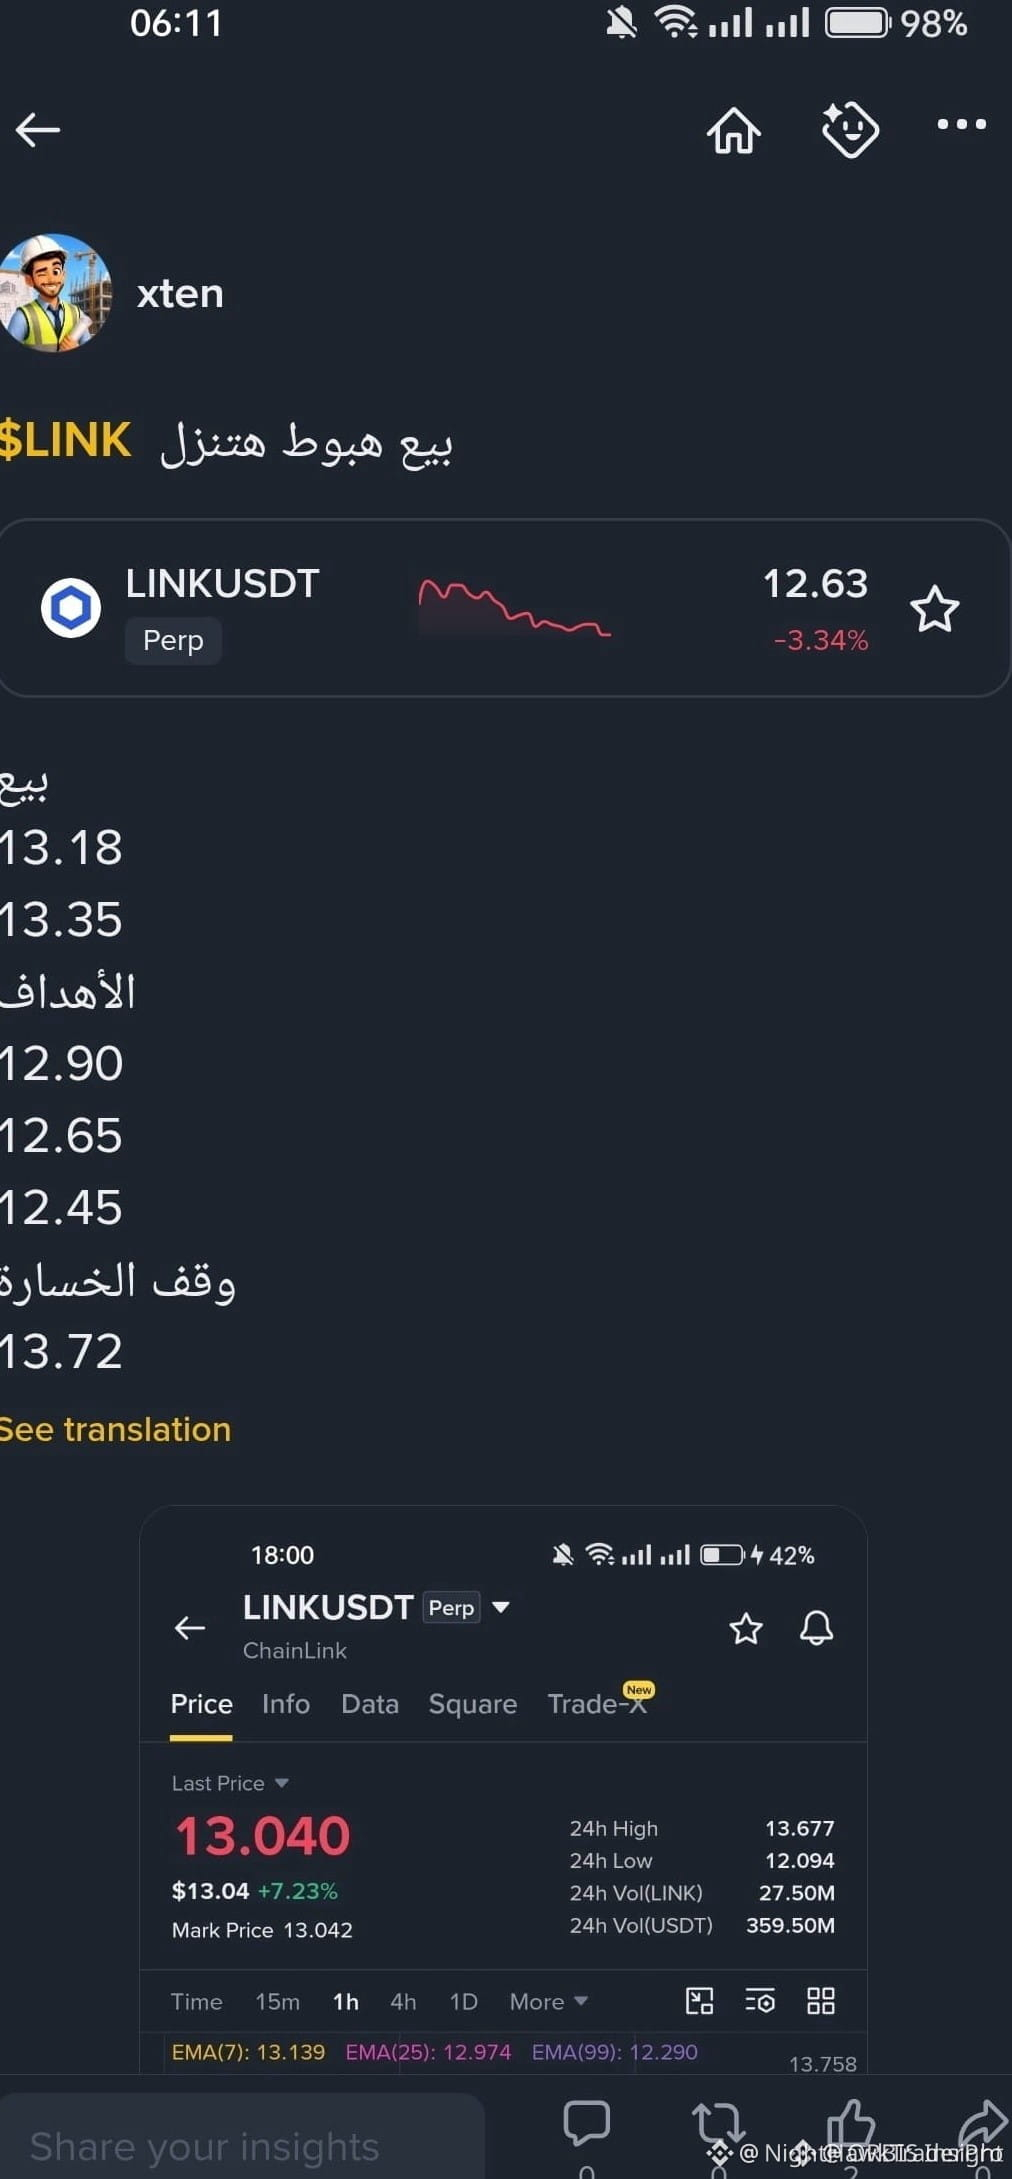
Task: Tap the smiley tag icon
Action: click(x=850, y=129)
